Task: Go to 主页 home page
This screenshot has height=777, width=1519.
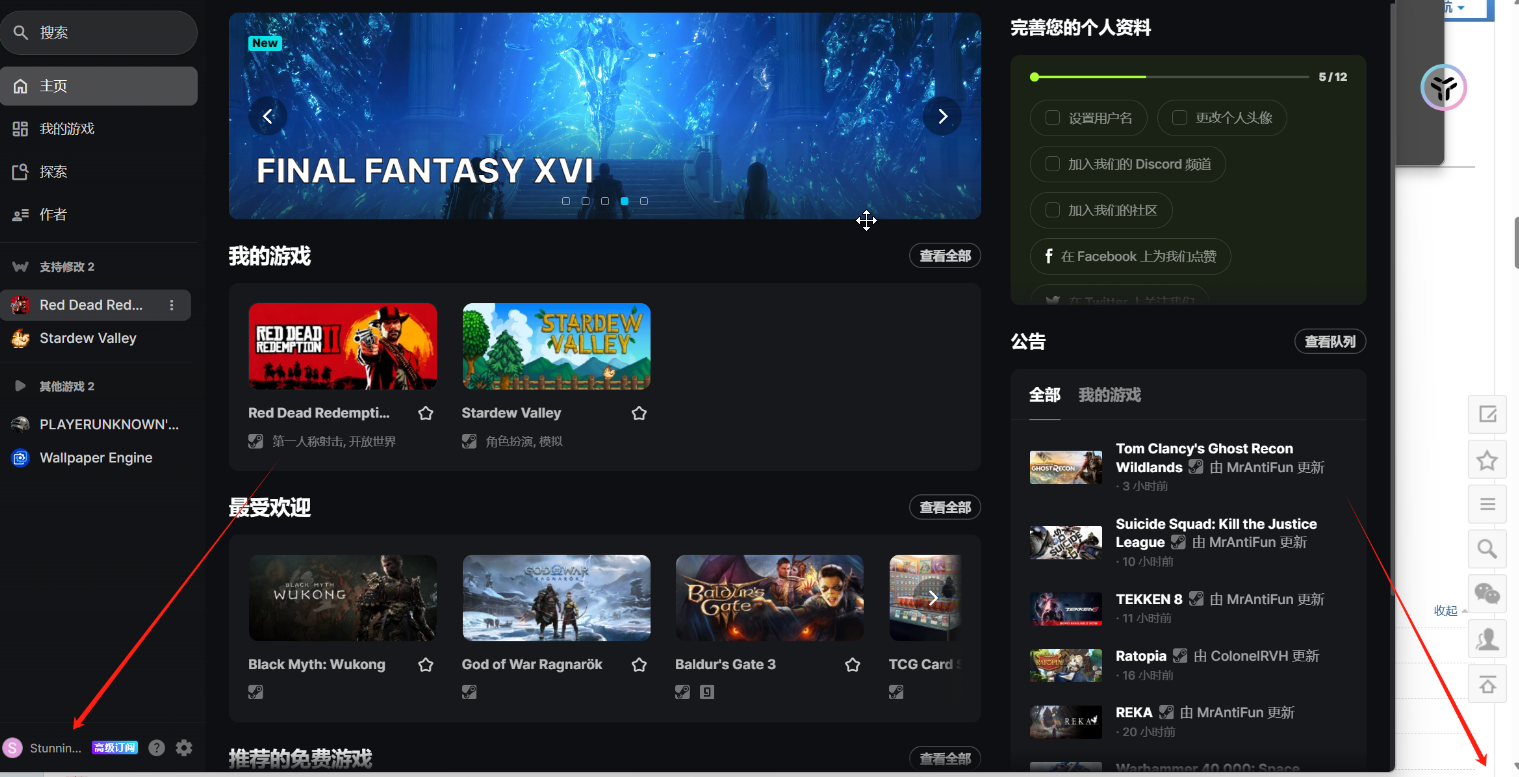Action: (99, 86)
